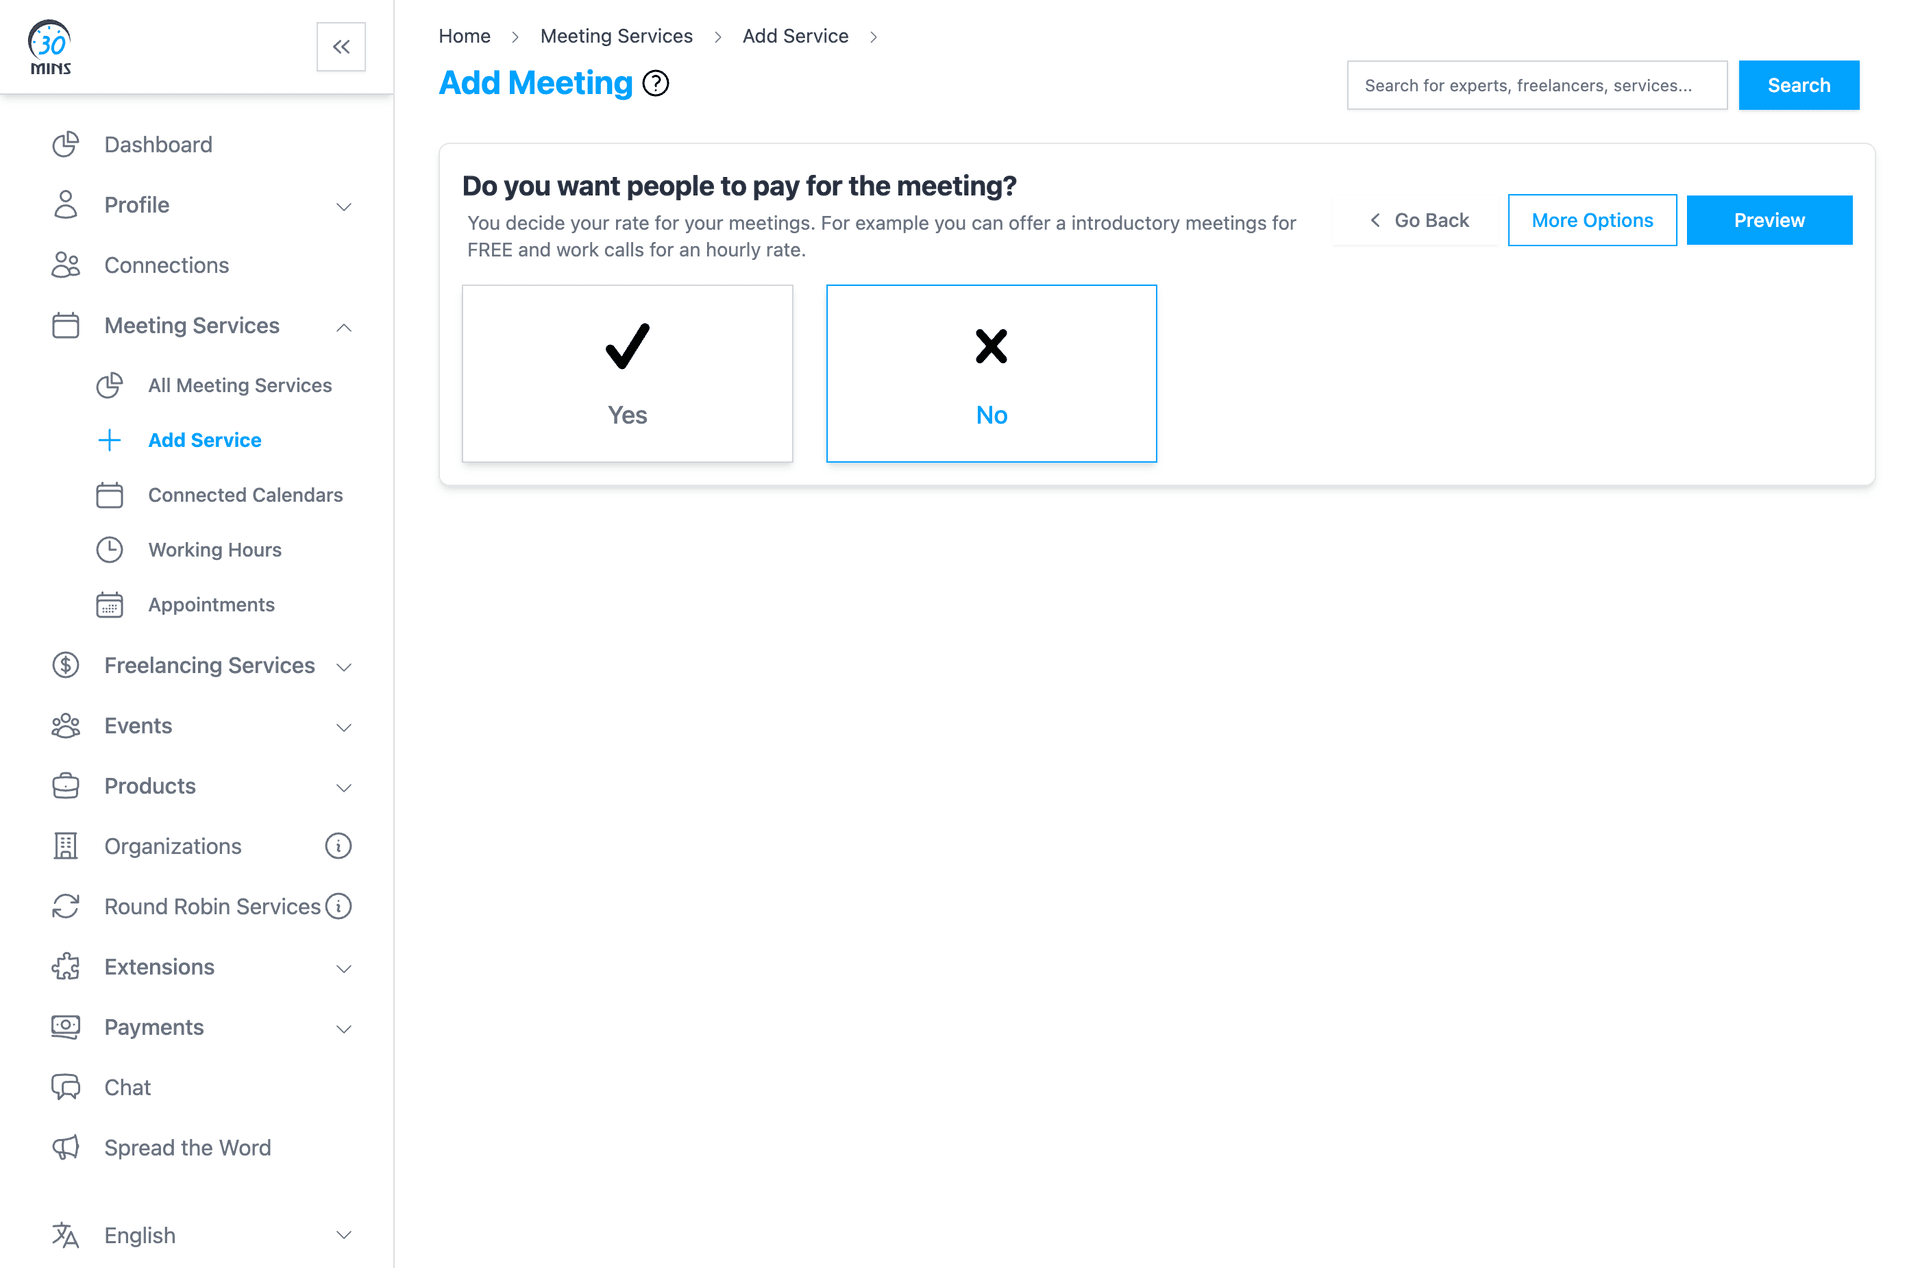The image size is (1920, 1268).
Task: Open the English language dropdown
Action: click(344, 1235)
